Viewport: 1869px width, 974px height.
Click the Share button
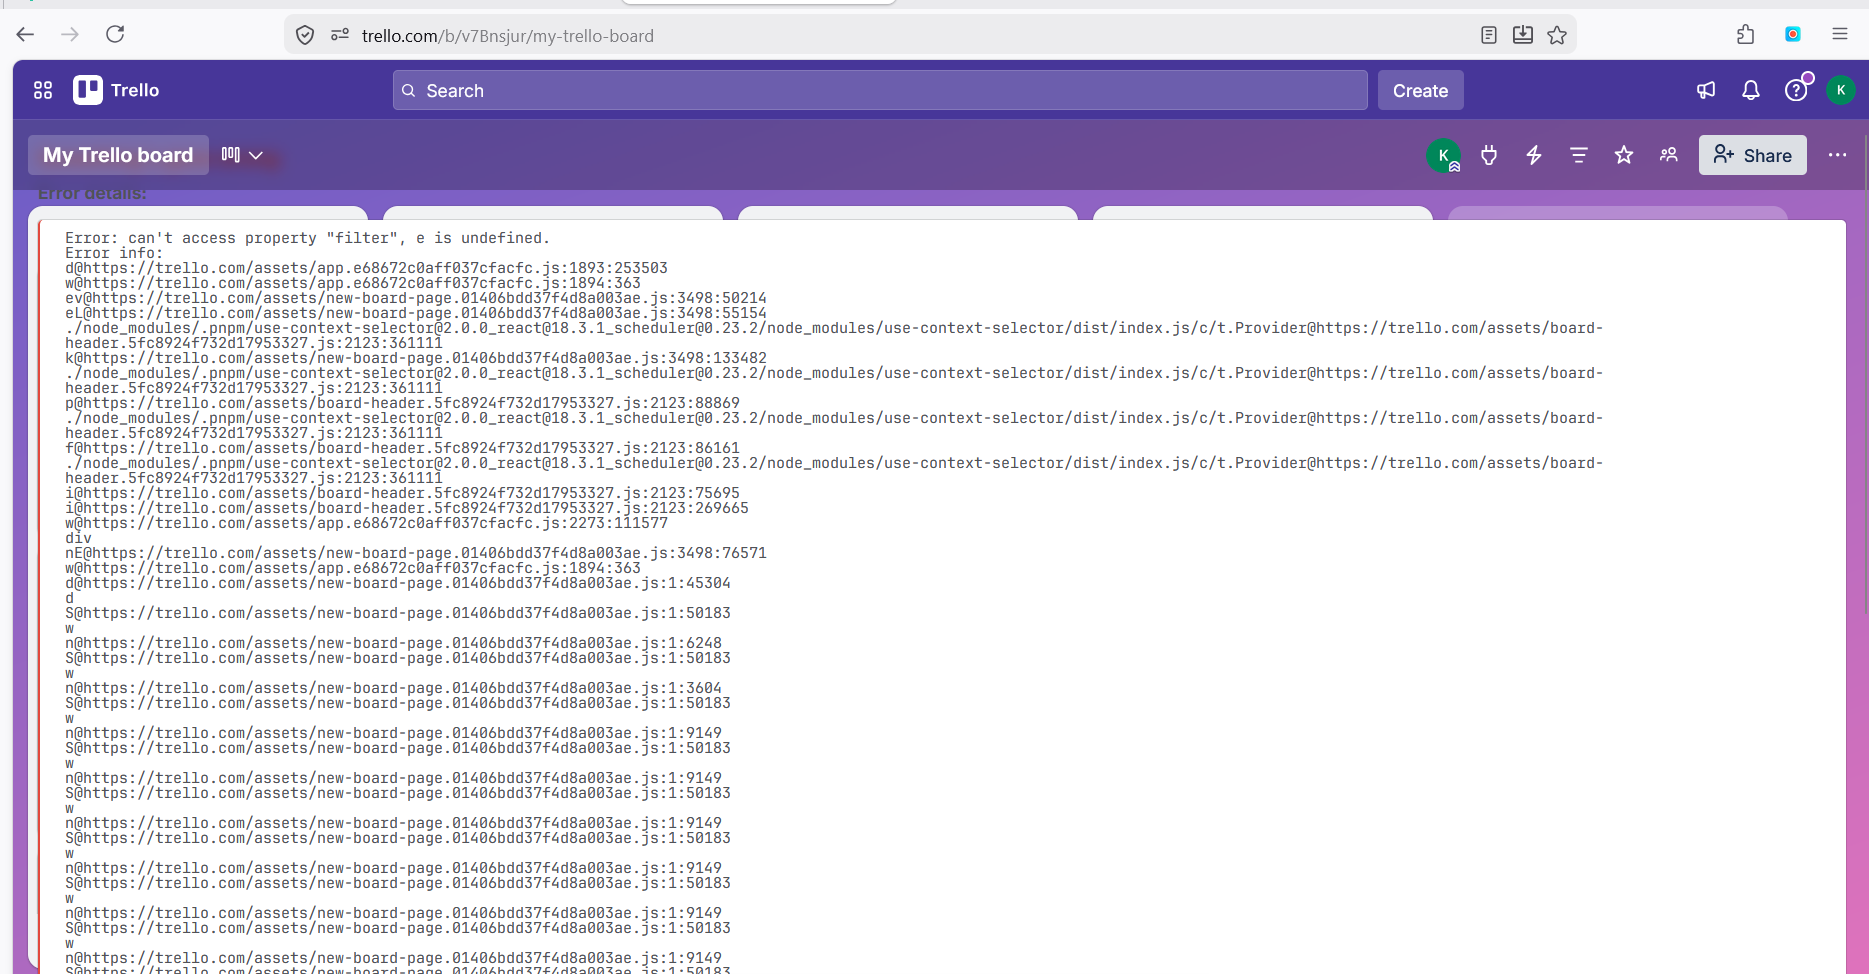(1753, 155)
